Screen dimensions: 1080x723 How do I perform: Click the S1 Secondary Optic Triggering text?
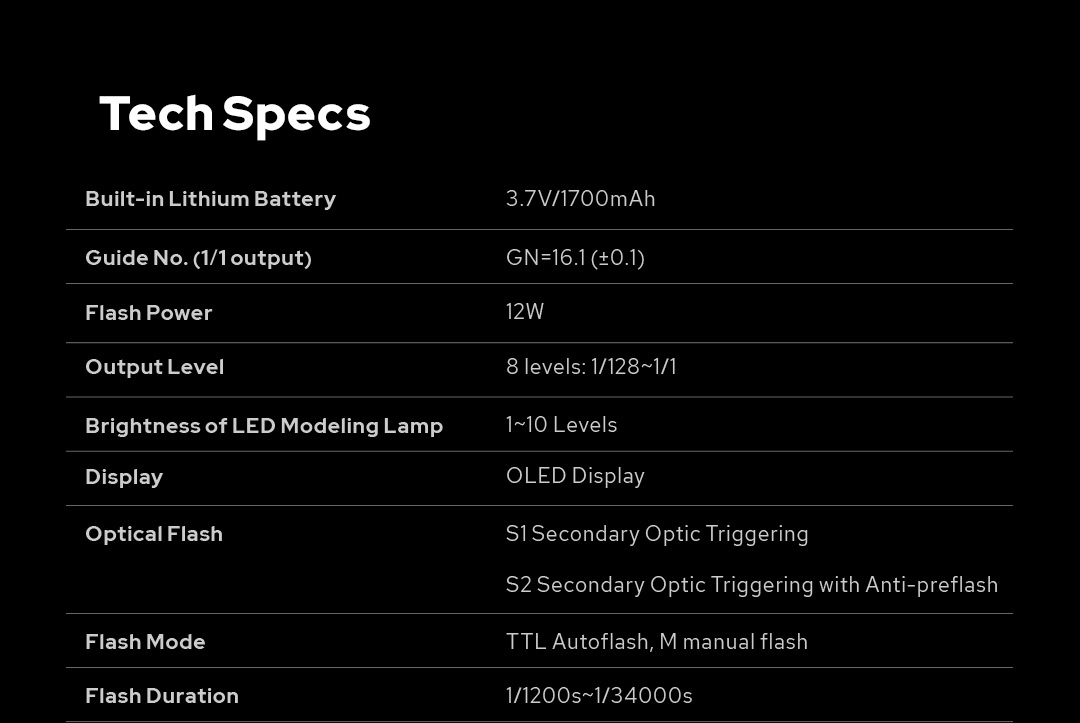point(657,534)
